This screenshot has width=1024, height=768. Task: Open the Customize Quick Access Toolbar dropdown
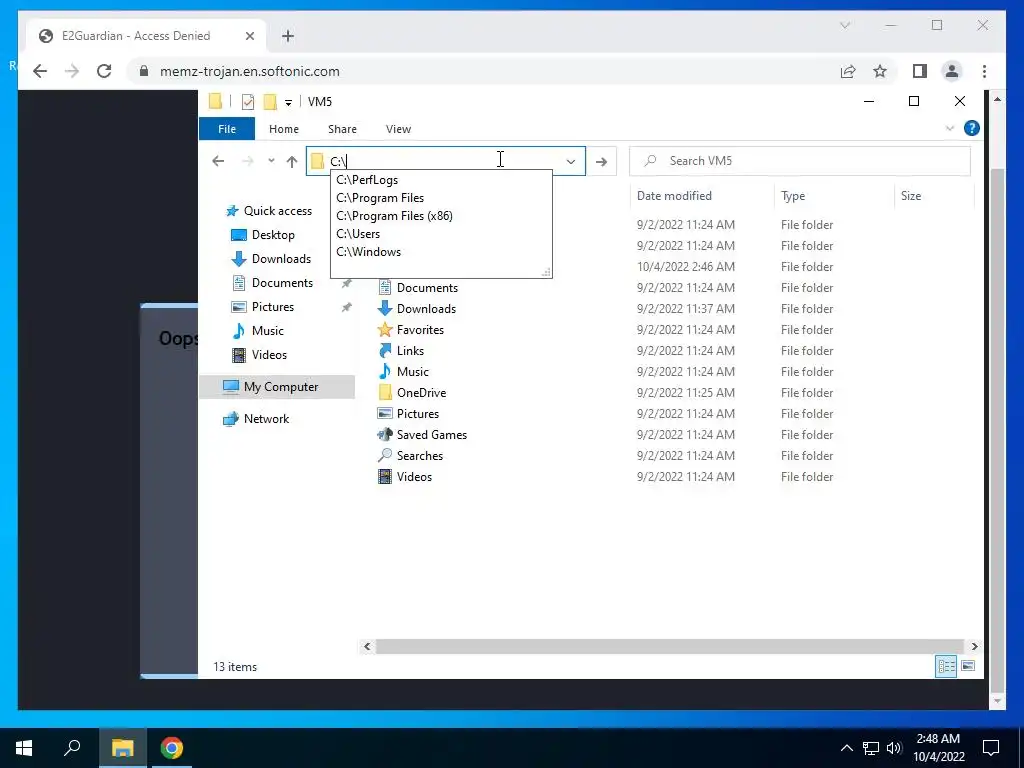point(288,103)
